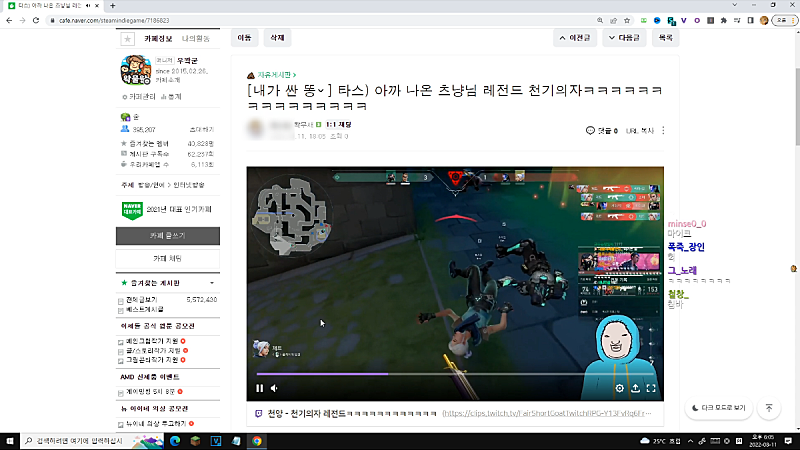Click the zoom magnifier icon in address bar
This screenshot has width=800, height=450.
pyautogui.click(x=600, y=20)
